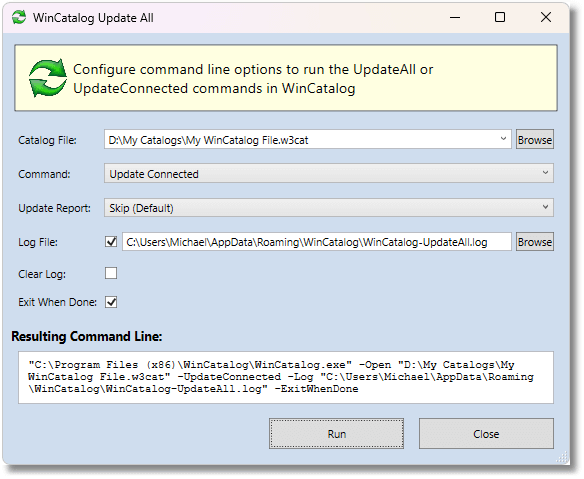Click the 'Exit When Done:' label
Viewport: 584px width, 479px height.
(x=58, y=302)
